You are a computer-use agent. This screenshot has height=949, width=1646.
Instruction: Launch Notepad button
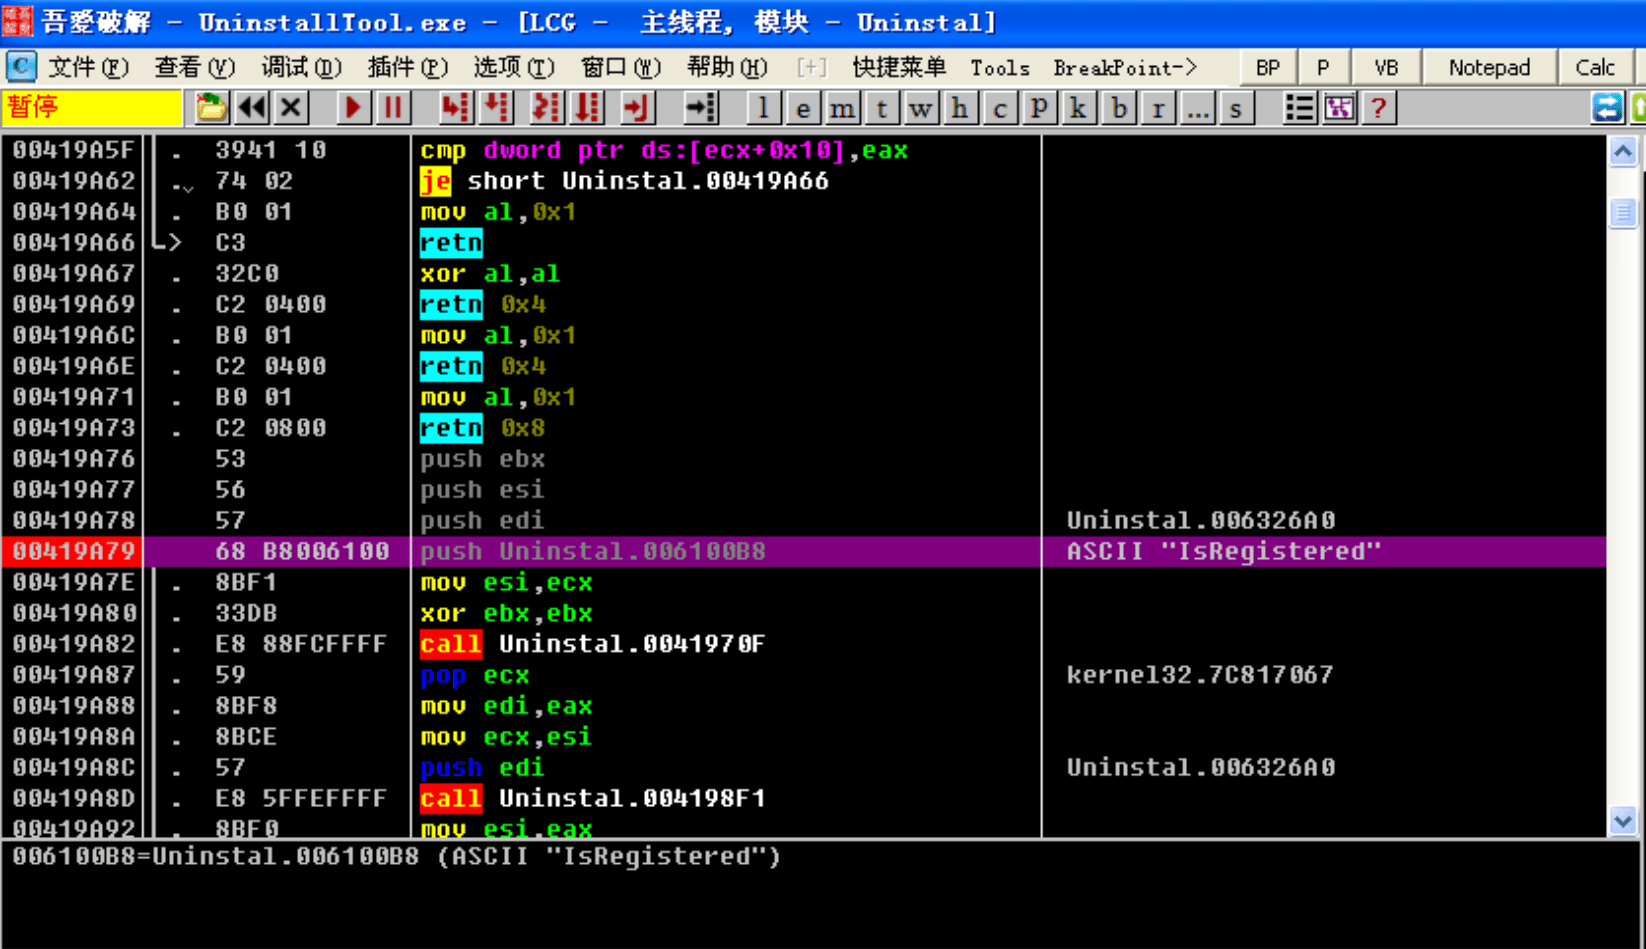coord(1489,67)
